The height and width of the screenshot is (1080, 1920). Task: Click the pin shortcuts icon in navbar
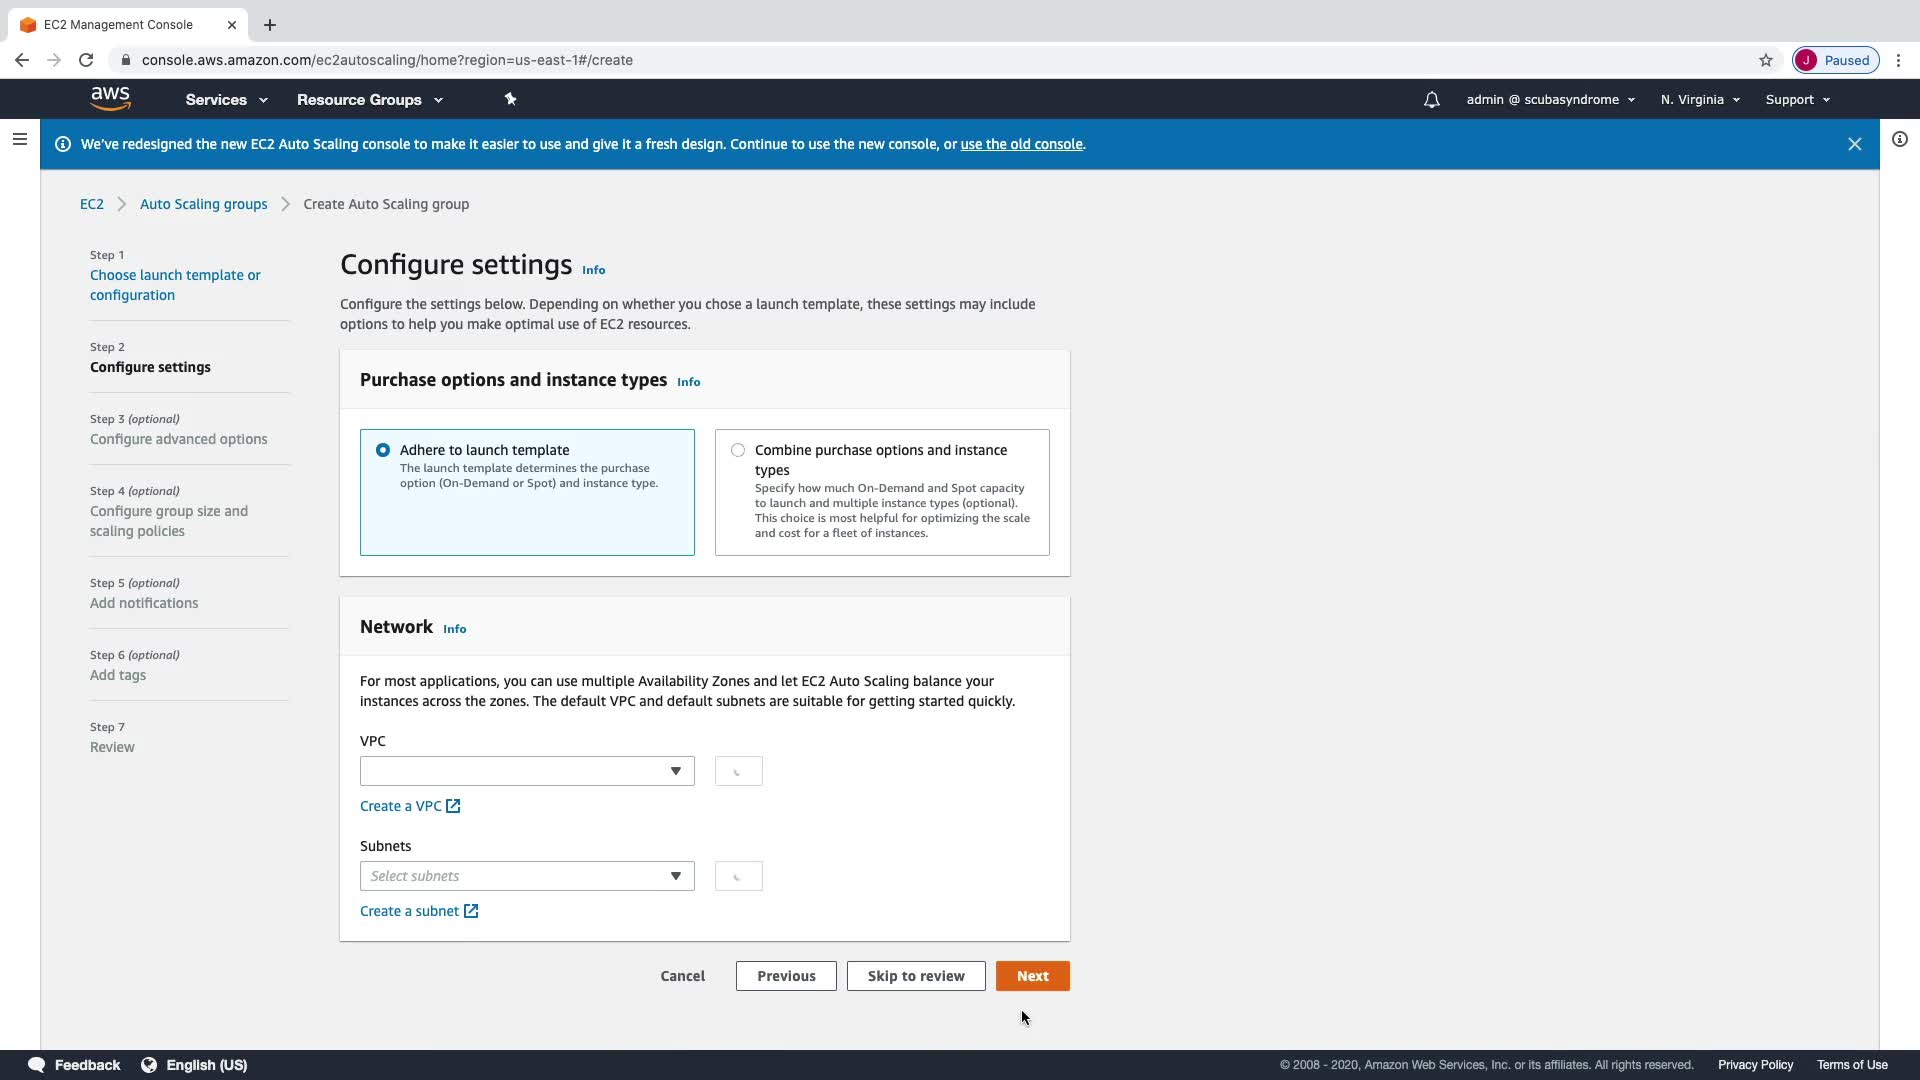pyautogui.click(x=510, y=99)
